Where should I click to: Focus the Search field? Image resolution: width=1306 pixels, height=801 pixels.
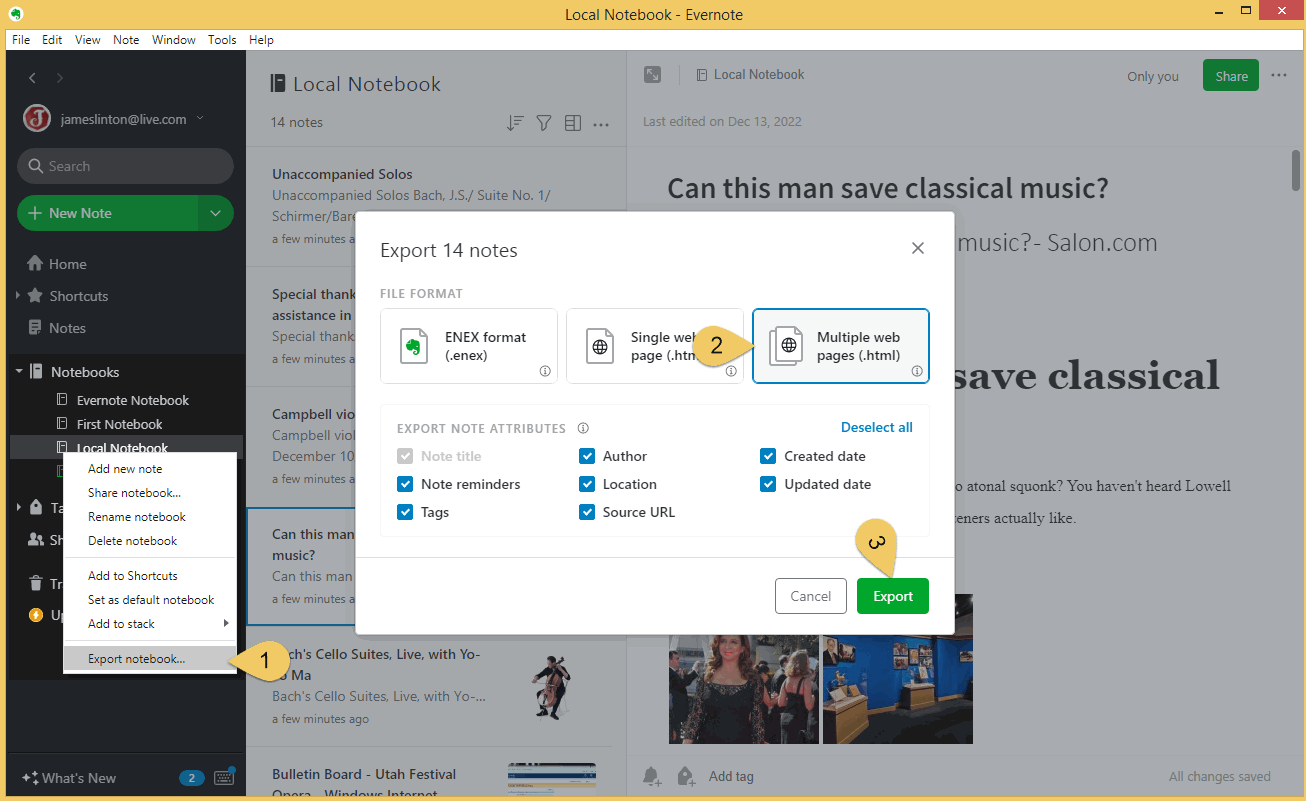point(125,166)
